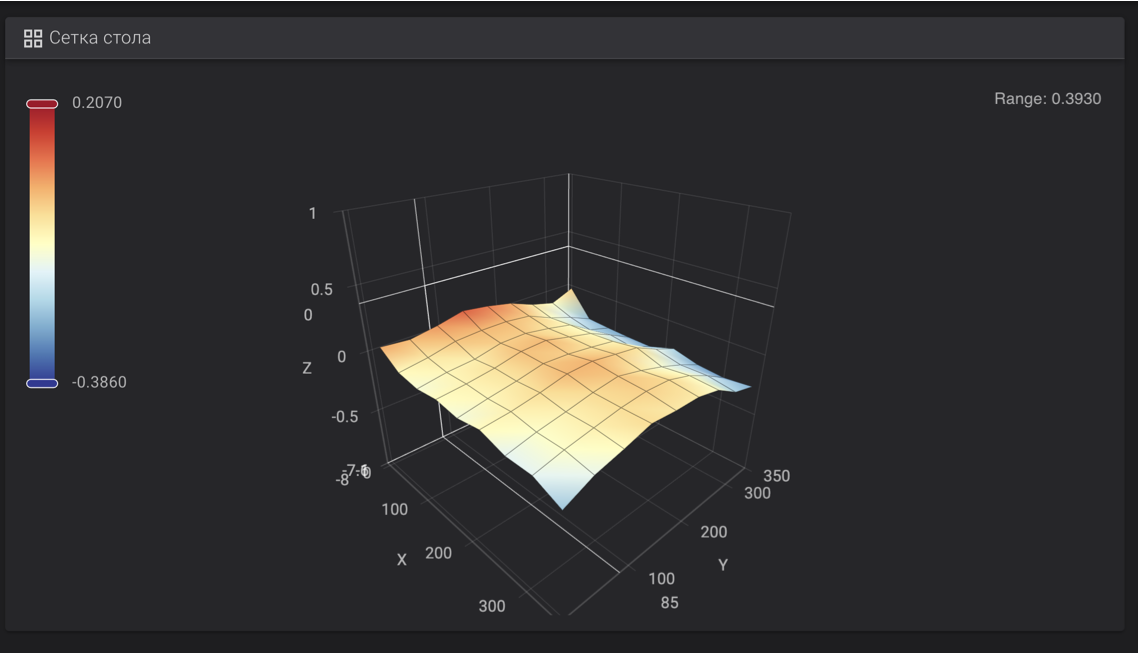This screenshot has height=653, width=1139.
Task: Click the -0.3860 minimum scale value
Action: point(99,382)
